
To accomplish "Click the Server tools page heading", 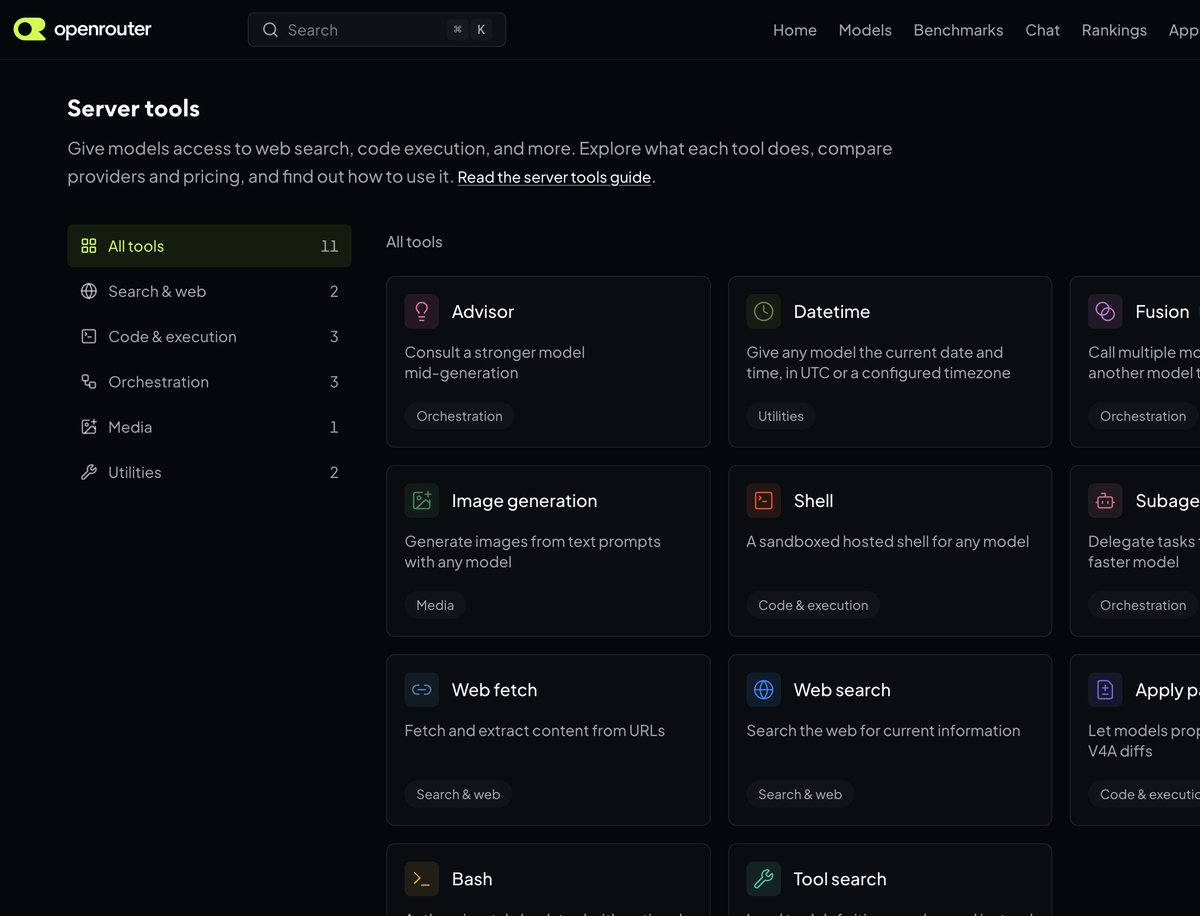I will coord(133,108).
